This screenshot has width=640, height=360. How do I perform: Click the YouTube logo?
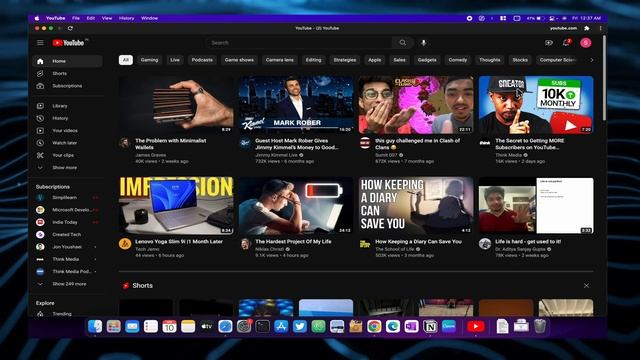[x=68, y=43]
